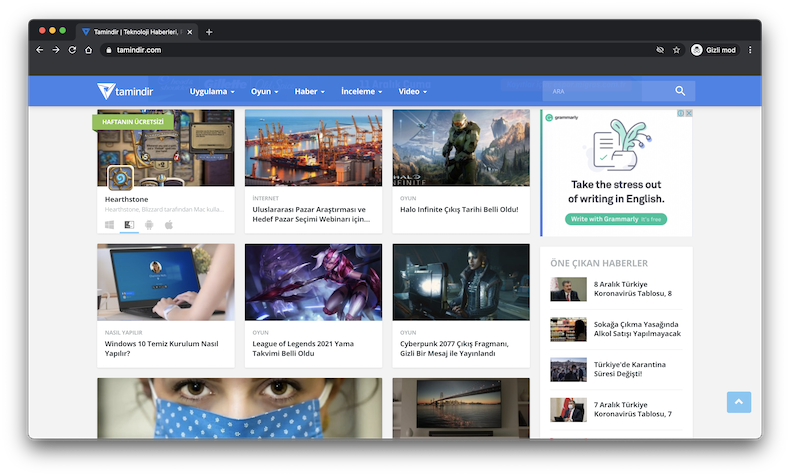Open a new tab with the plus icon
Viewport: 790px width, 476px height.
209,32
